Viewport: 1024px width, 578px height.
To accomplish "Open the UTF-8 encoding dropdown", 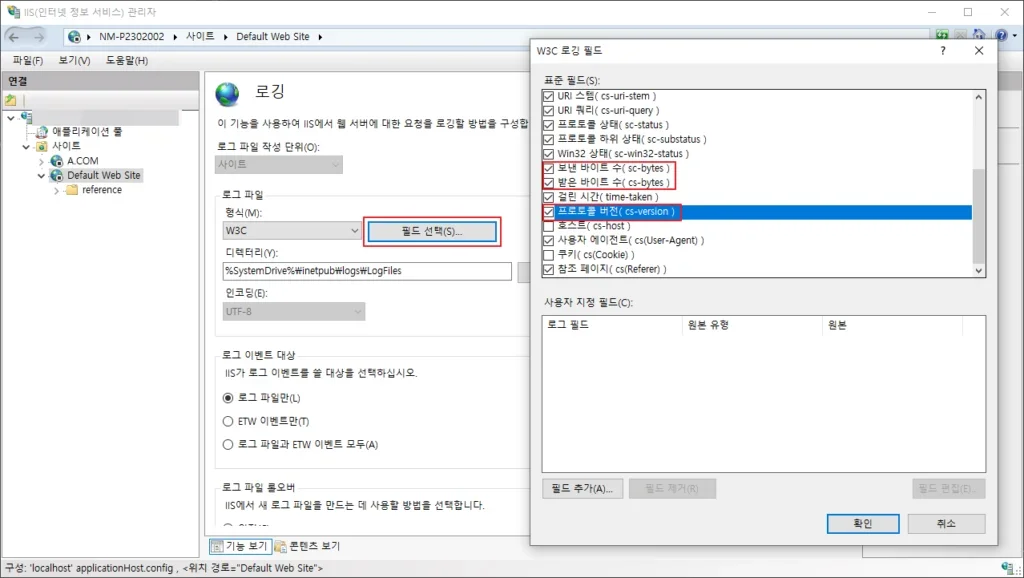I will [294, 312].
